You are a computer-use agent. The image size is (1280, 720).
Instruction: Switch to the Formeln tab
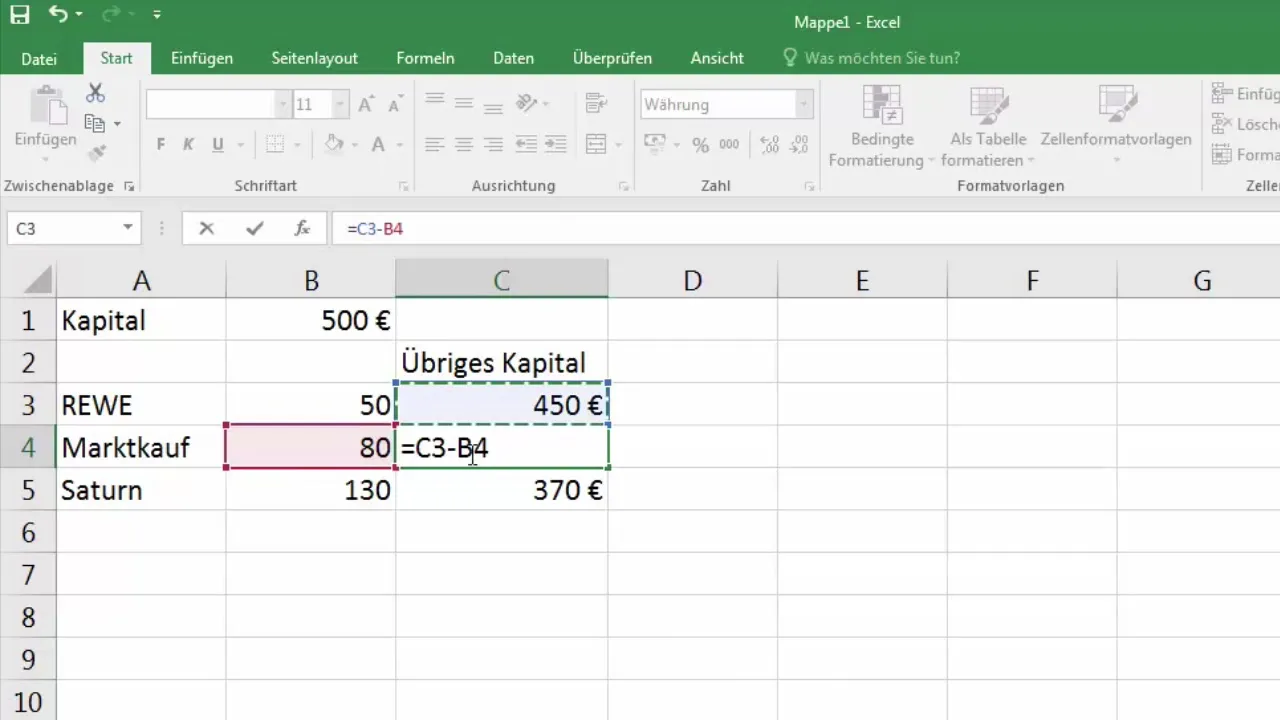pyautogui.click(x=425, y=58)
